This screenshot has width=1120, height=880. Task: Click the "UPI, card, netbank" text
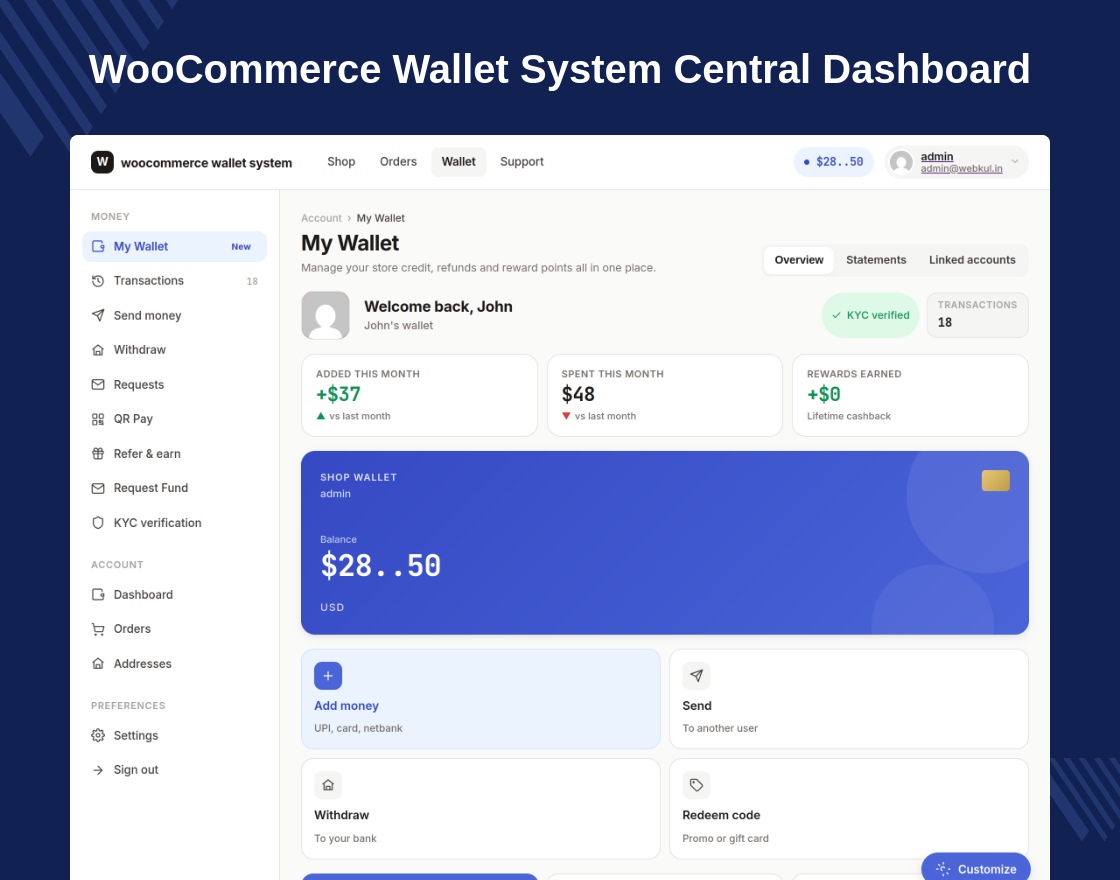point(358,729)
